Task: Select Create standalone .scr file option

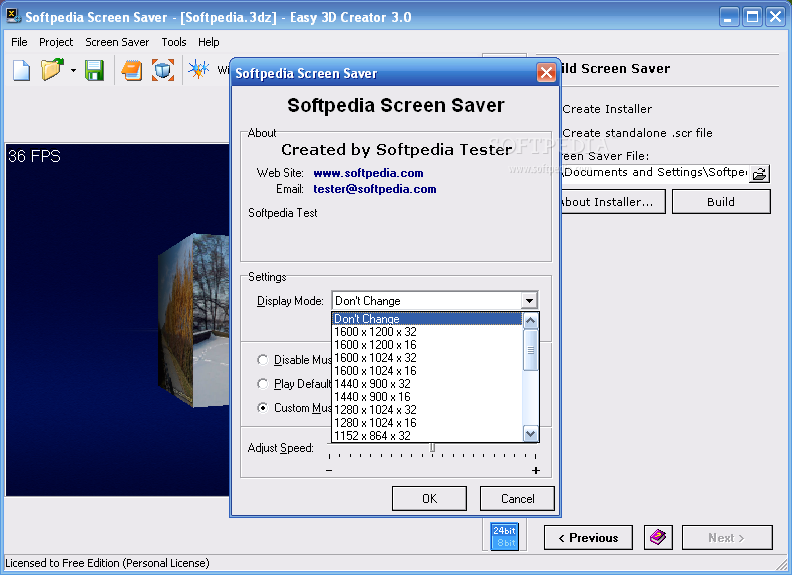Action: click(x=637, y=133)
